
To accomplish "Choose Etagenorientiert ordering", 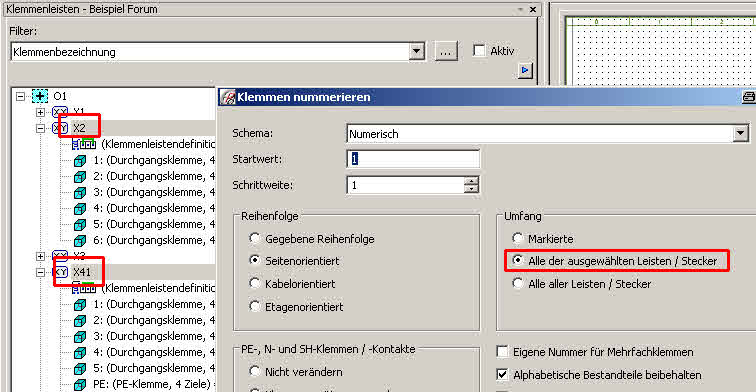I will pyautogui.click(x=255, y=306).
